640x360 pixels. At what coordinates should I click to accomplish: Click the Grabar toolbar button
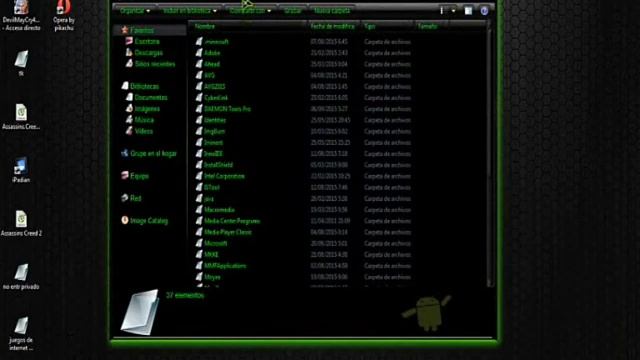293,11
